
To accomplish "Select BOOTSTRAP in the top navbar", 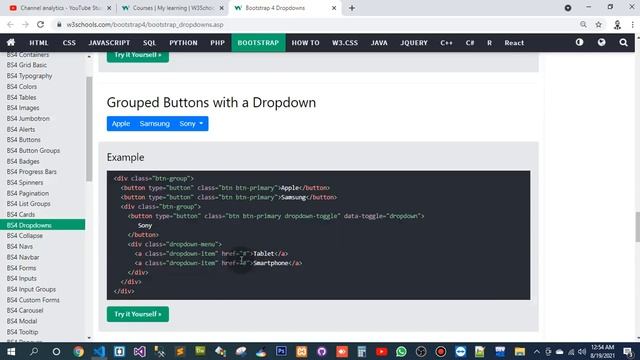I will [258, 42].
